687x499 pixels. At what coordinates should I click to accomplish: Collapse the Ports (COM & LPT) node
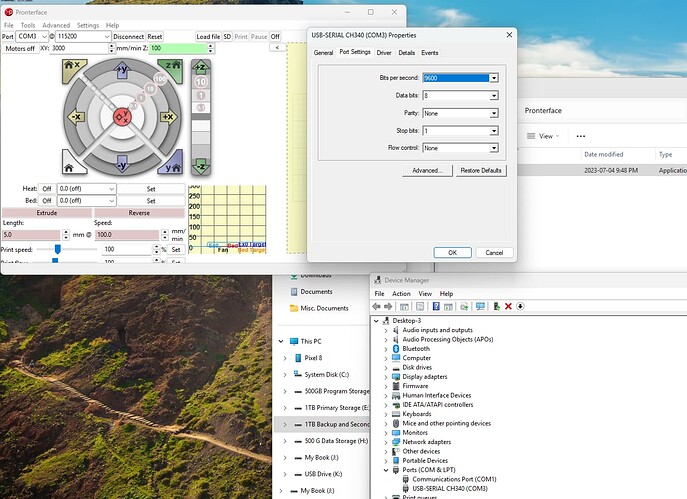click(x=386, y=470)
